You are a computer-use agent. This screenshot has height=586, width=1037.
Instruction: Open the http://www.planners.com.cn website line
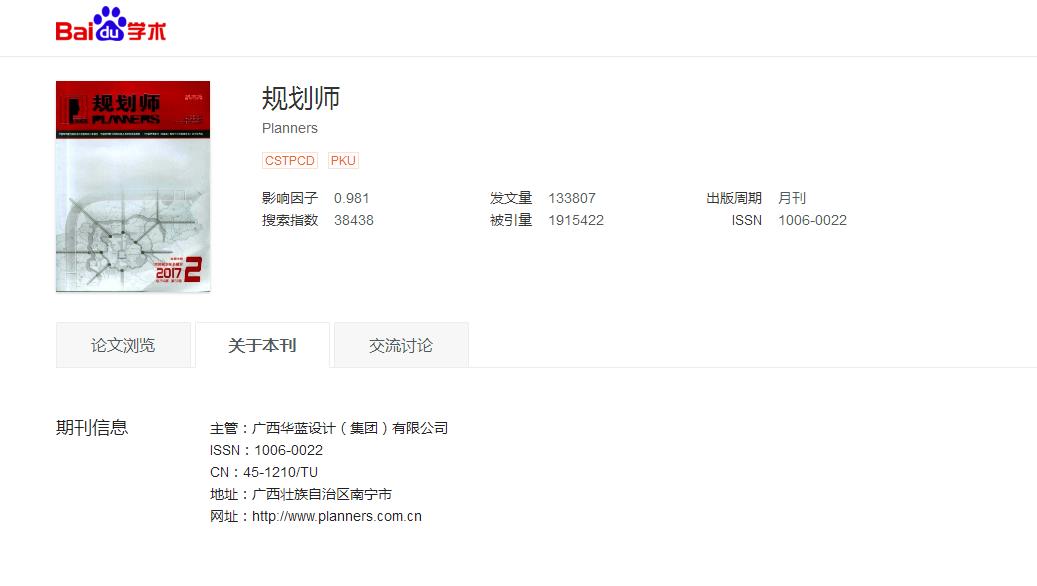pos(315,516)
